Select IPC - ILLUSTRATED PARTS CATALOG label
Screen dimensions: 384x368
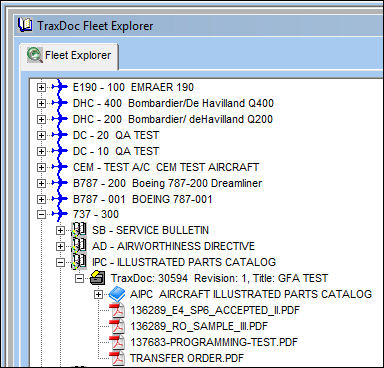(184, 262)
